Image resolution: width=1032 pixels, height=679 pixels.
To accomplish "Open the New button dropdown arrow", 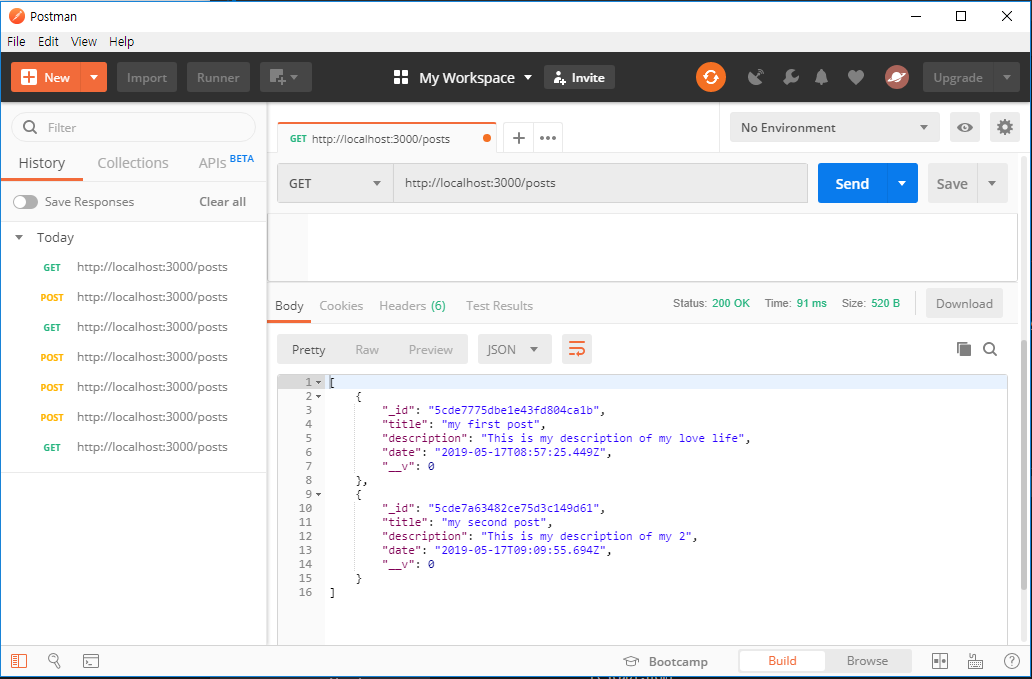I will tap(93, 78).
